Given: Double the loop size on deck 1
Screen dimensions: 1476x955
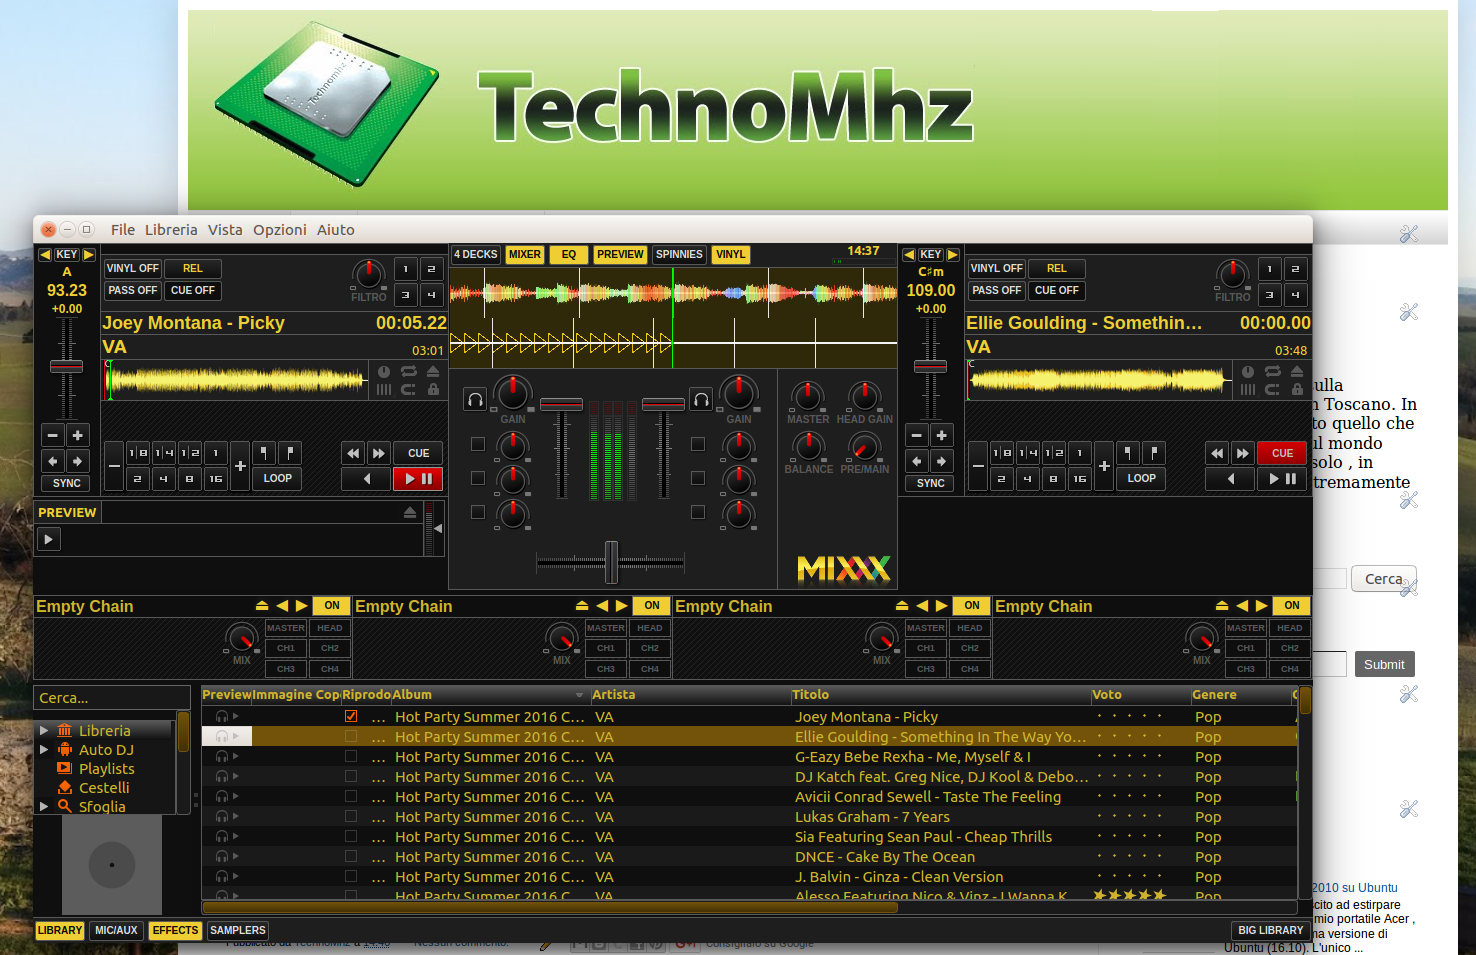Looking at the screenshot, I should pos(240,466).
